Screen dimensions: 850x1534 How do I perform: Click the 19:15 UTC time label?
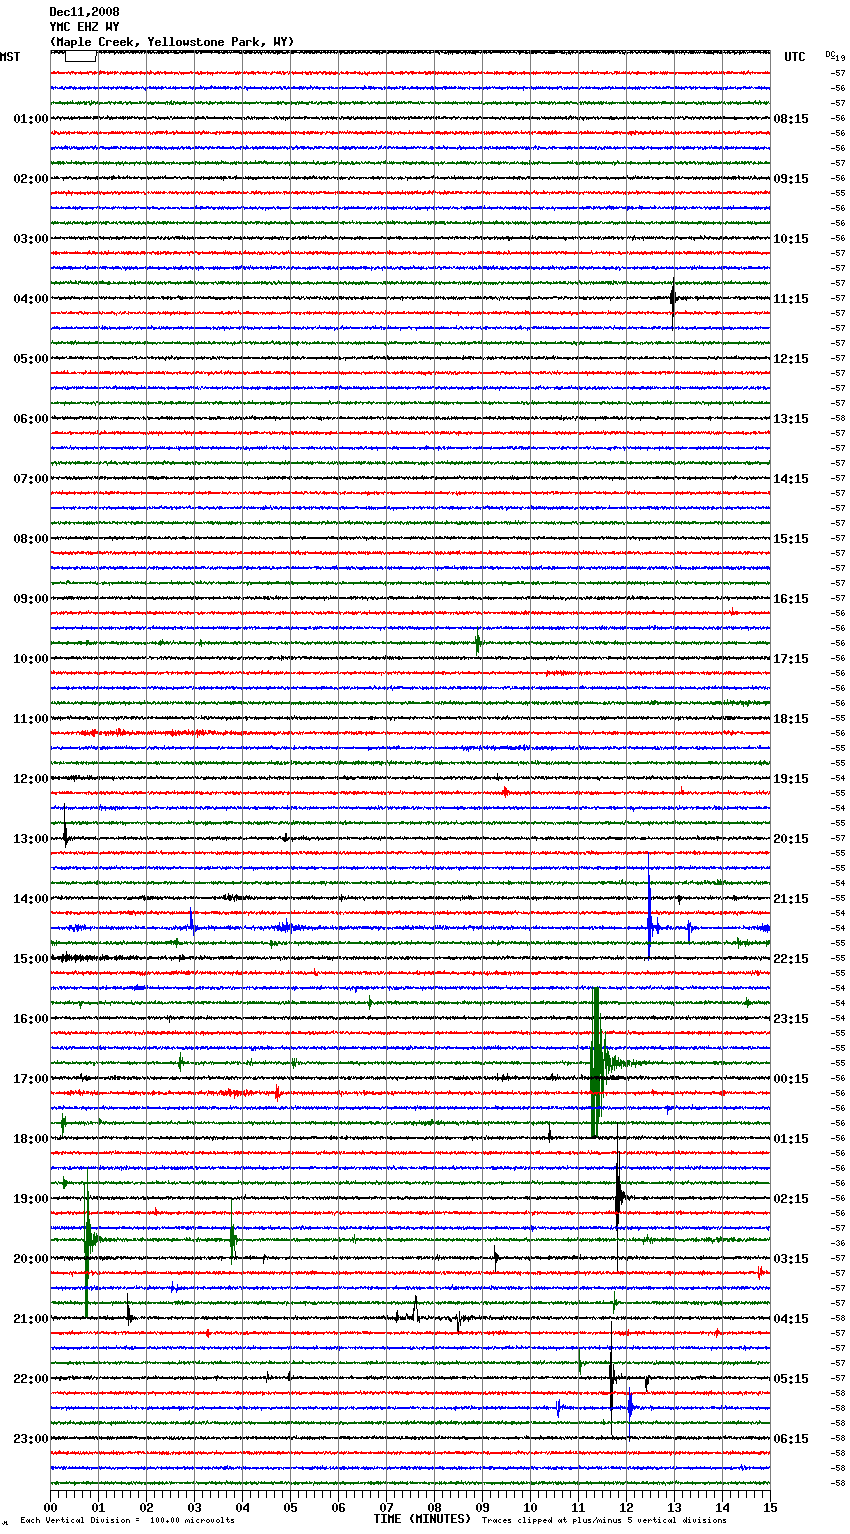(x=791, y=779)
